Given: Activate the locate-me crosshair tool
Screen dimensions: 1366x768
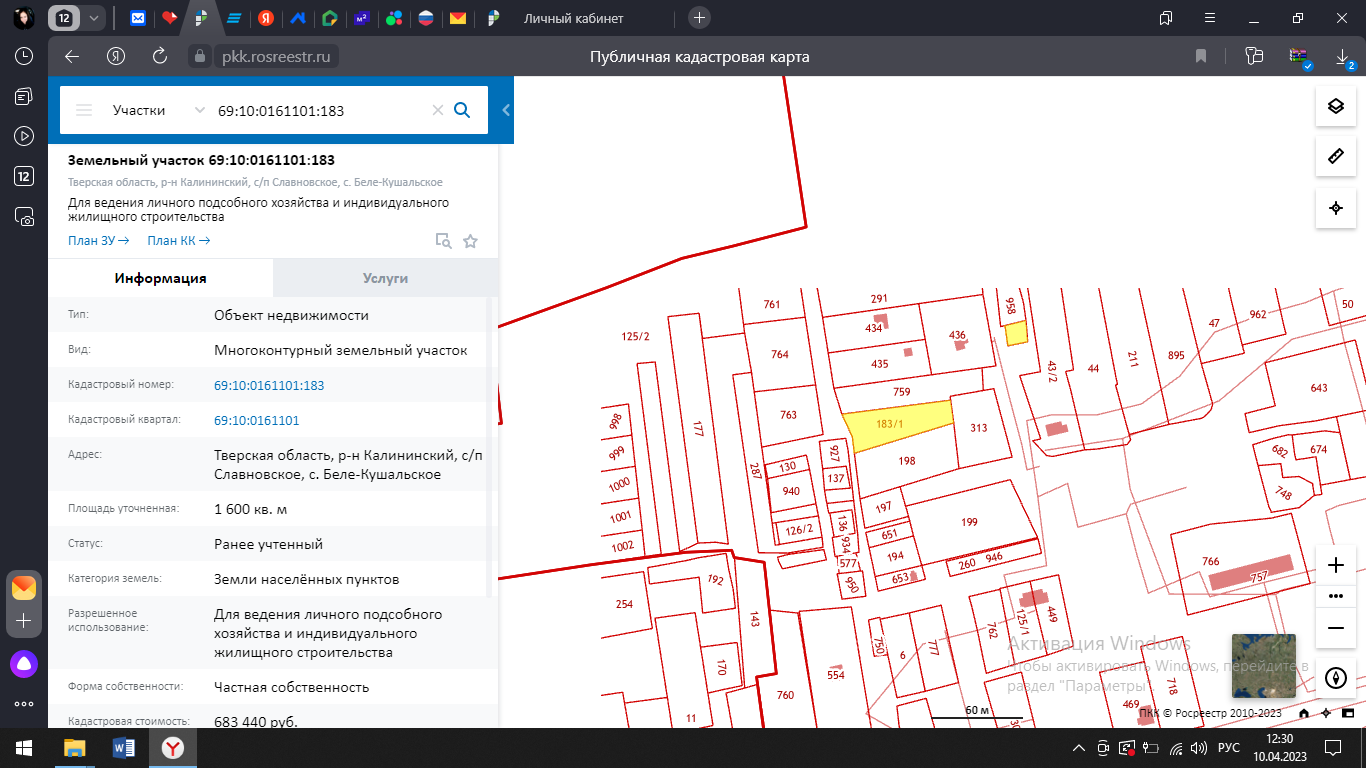Looking at the screenshot, I should (1335, 208).
